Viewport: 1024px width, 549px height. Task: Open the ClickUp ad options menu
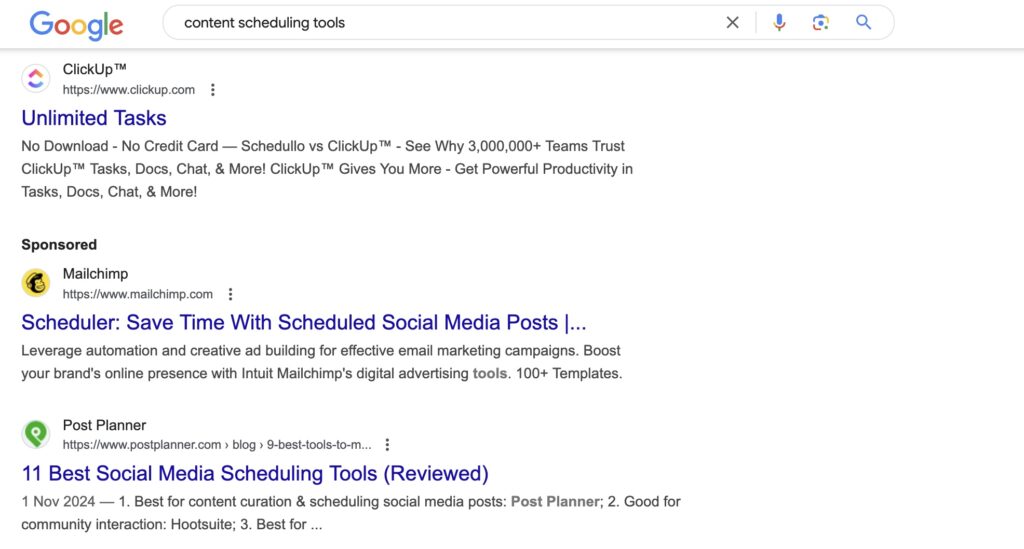tap(212, 90)
